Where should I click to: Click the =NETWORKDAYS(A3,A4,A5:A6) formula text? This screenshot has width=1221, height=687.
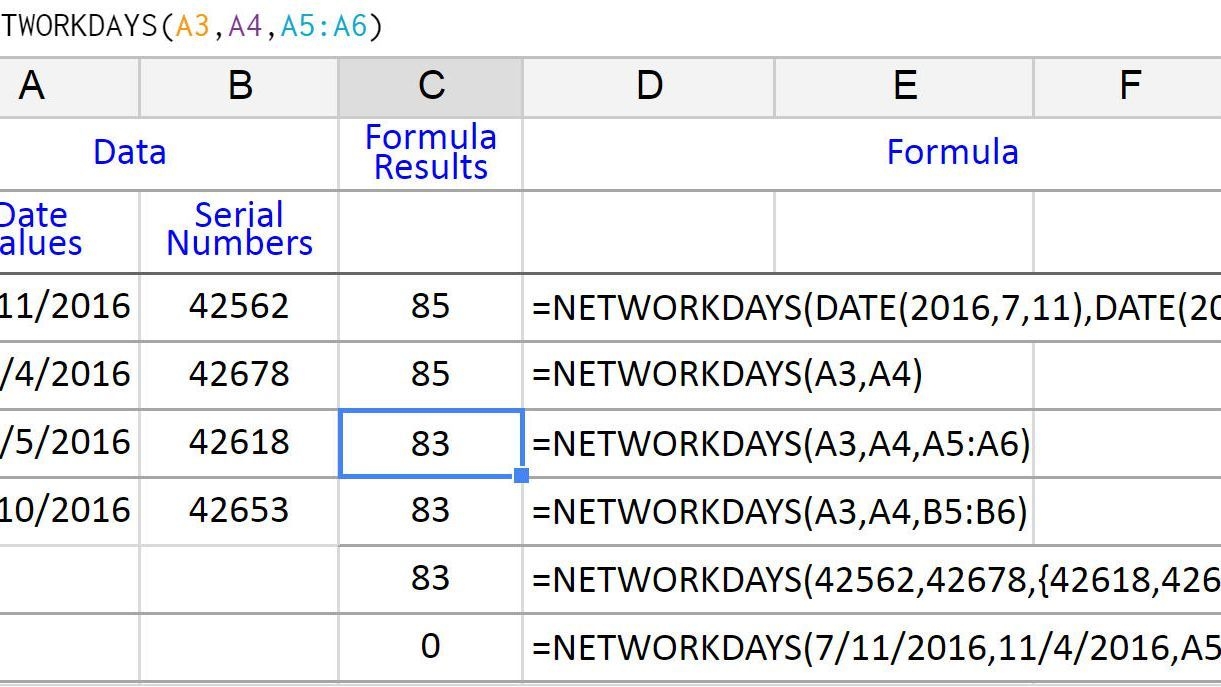tap(781, 442)
